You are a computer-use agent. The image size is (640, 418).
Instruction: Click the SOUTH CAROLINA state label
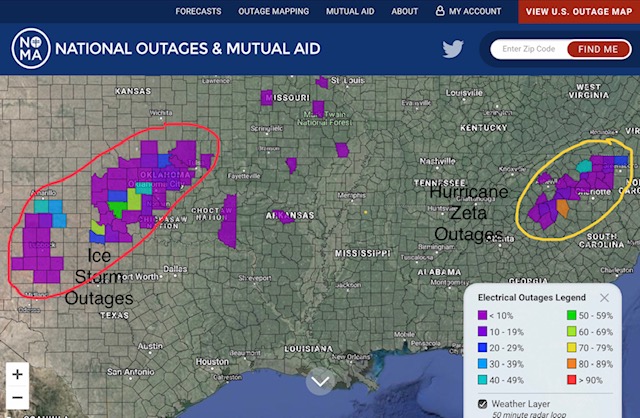pyautogui.click(x=602, y=240)
